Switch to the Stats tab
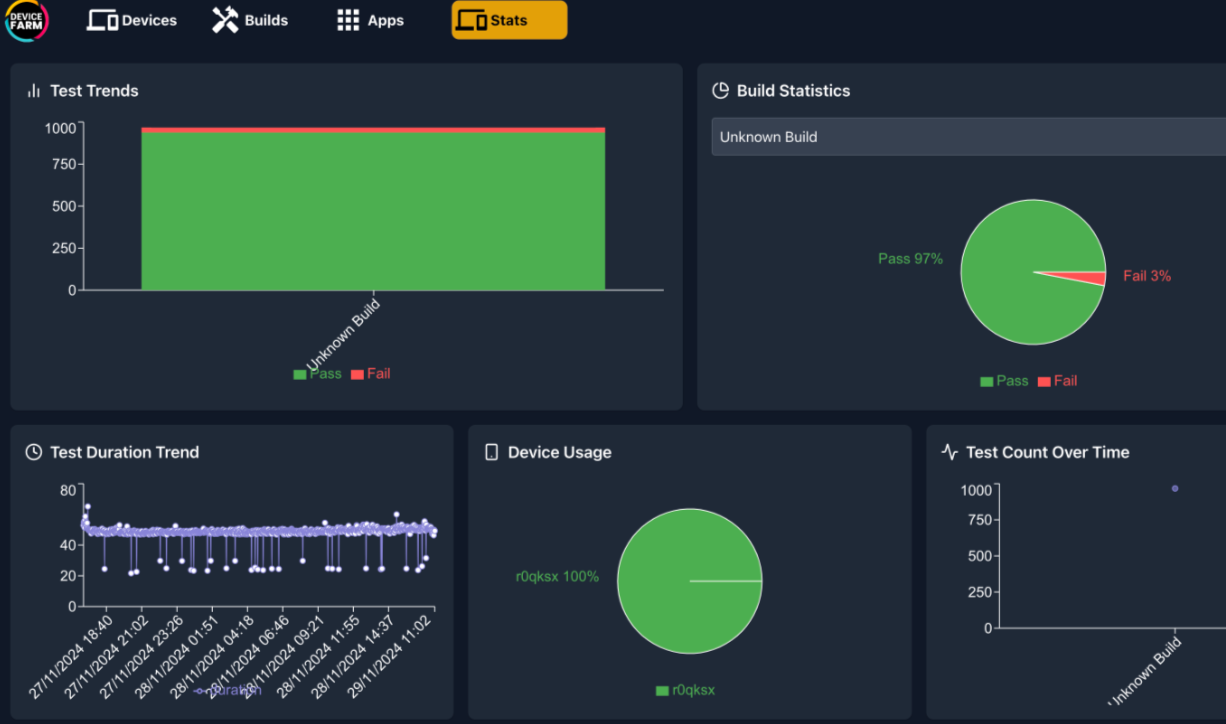Screen dimensions: 1226x724 pos(509,20)
